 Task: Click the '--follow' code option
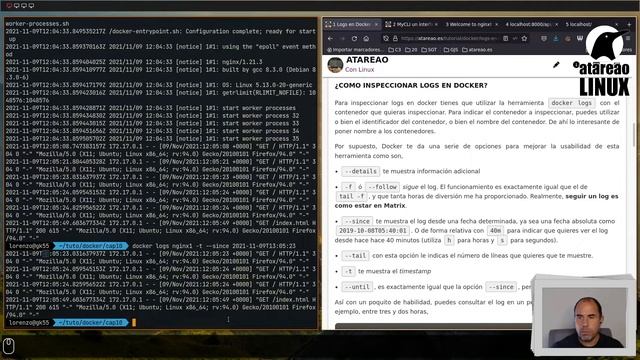point(382,187)
